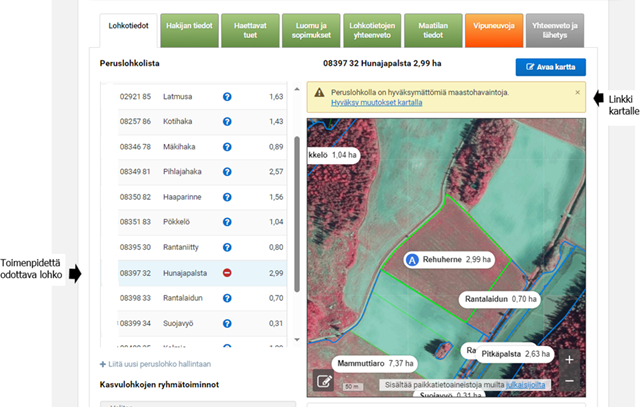
Task: Click the status icon next to Kotihaka
Action: pos(227,121)
